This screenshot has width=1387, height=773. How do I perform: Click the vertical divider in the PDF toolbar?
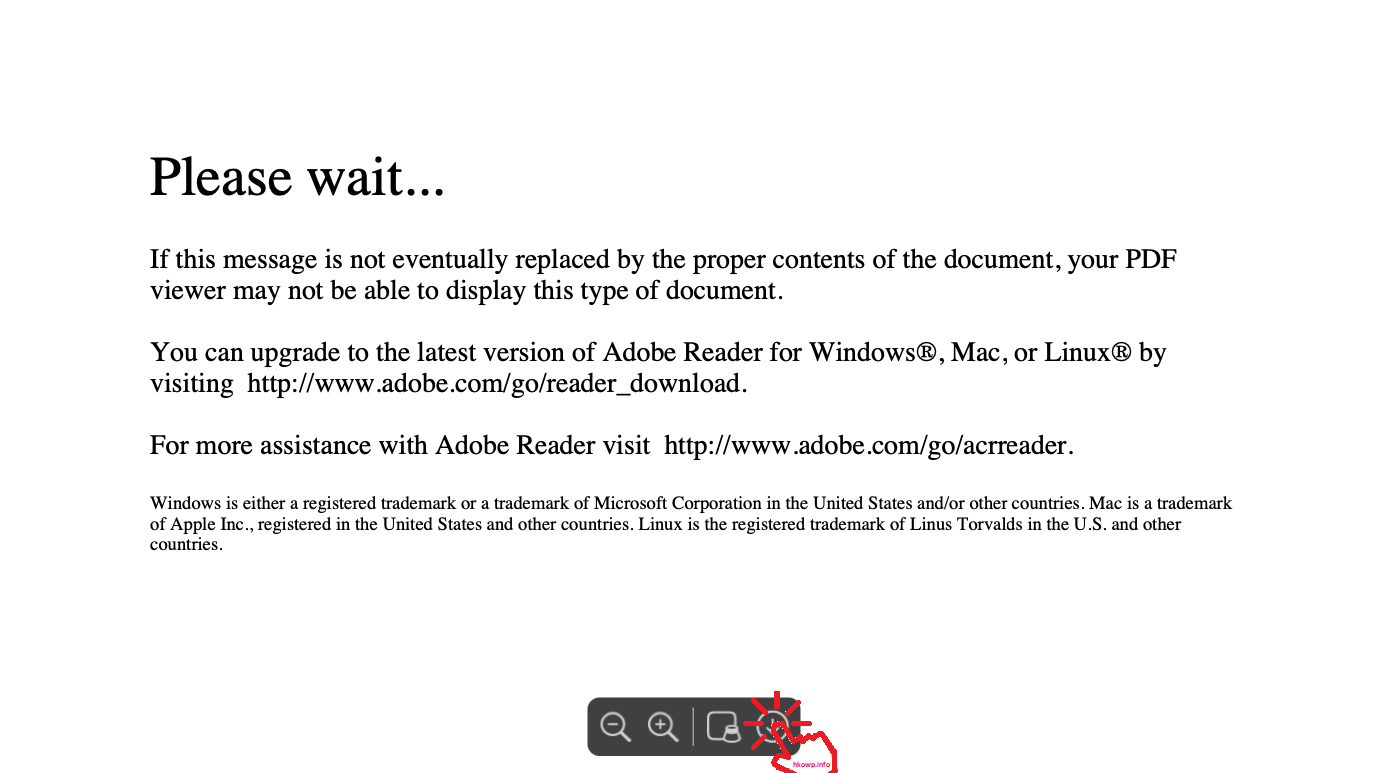(693, 727)
